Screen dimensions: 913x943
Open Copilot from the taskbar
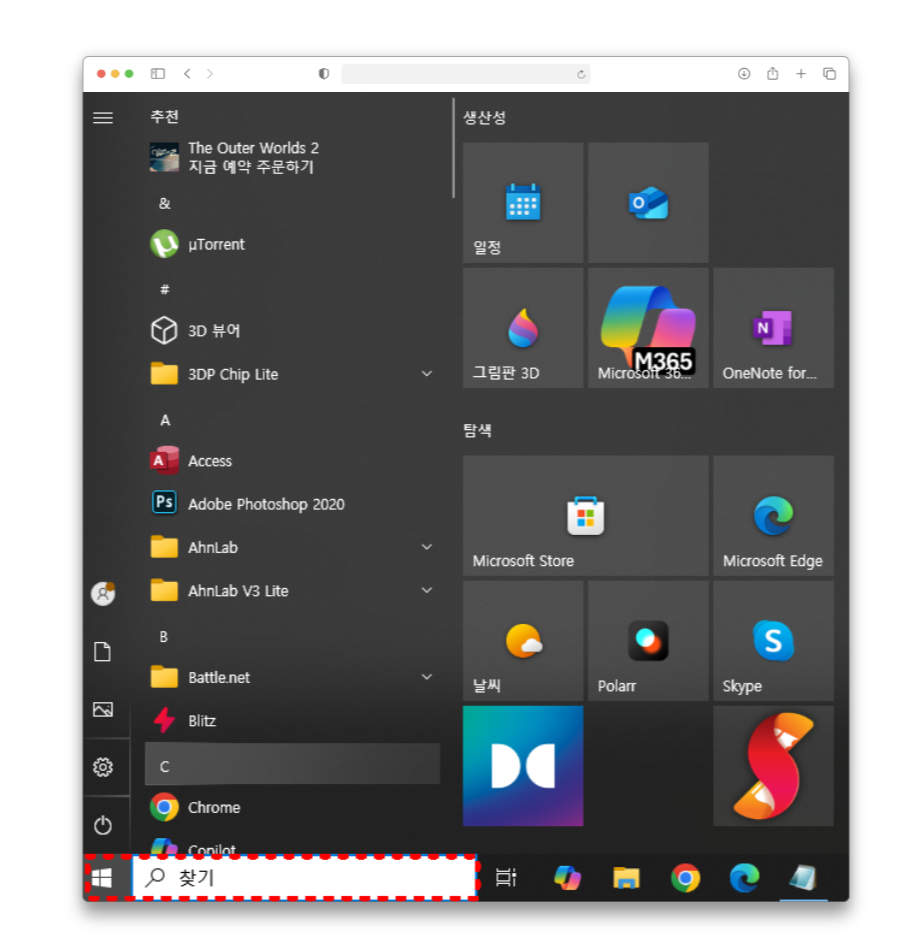[x=567, y=878]
